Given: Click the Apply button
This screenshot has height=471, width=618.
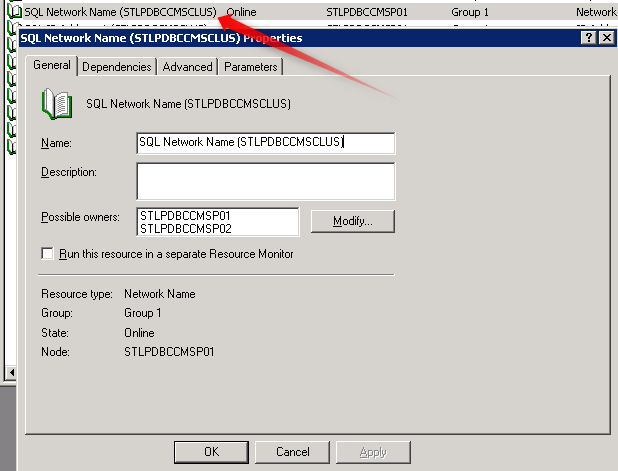Looking at the screenshot, I should (373, 452).
